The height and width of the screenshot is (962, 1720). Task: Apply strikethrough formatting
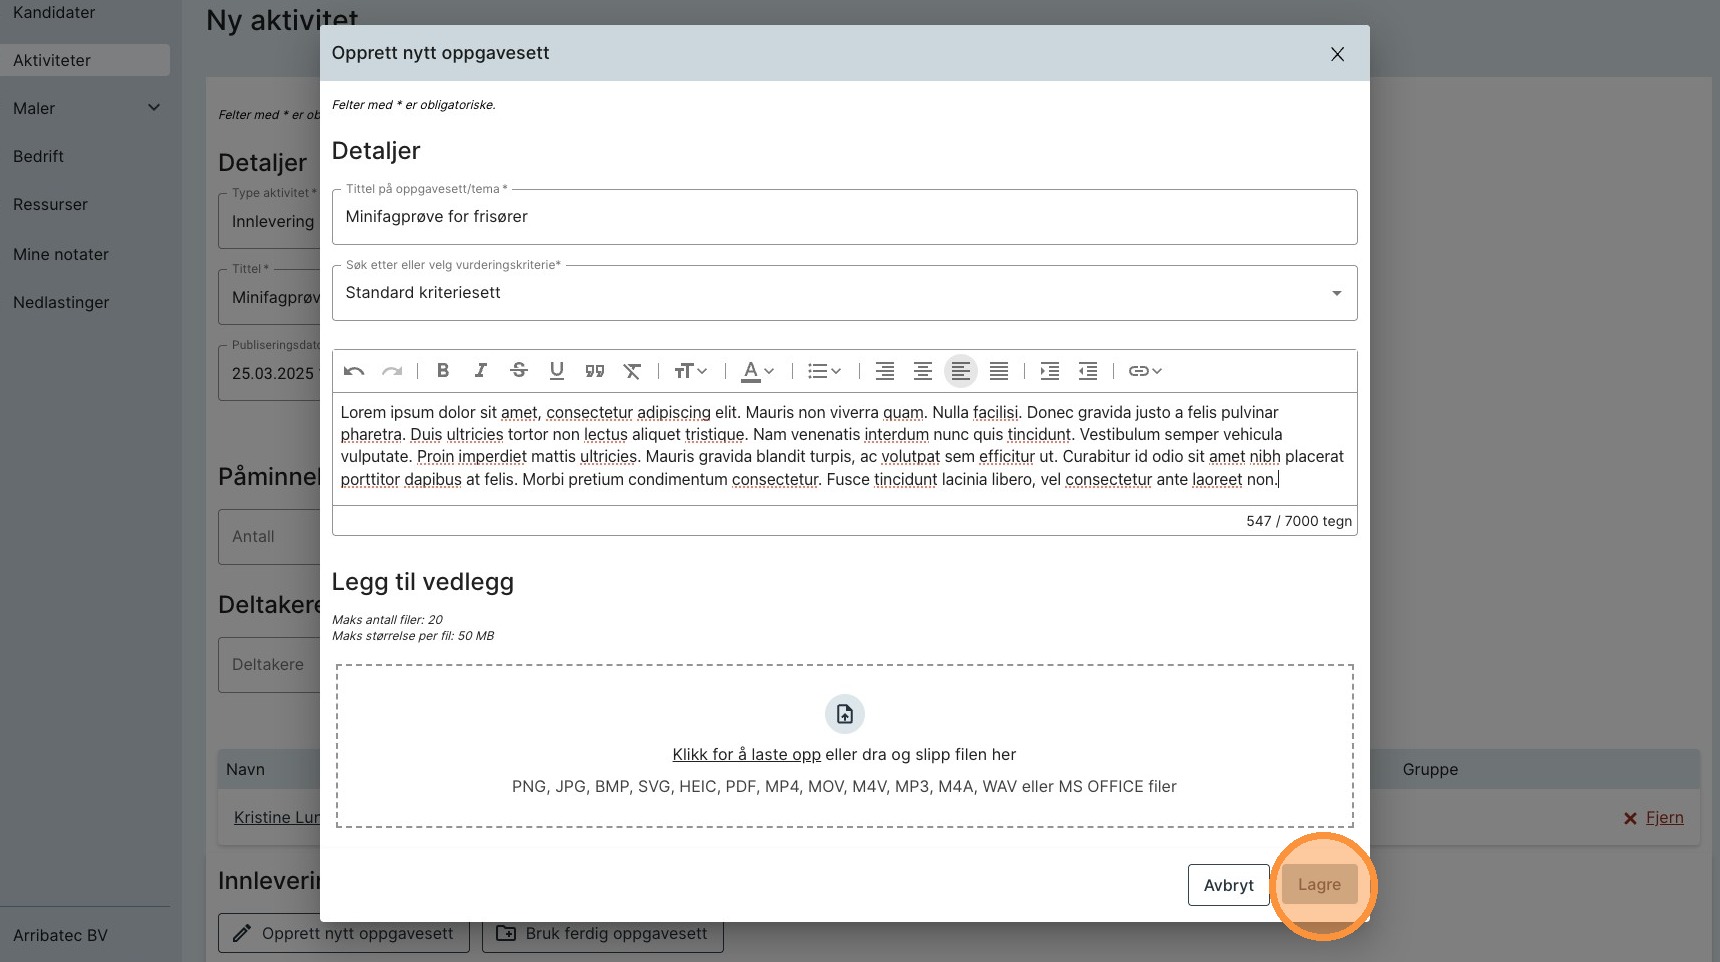519,371
